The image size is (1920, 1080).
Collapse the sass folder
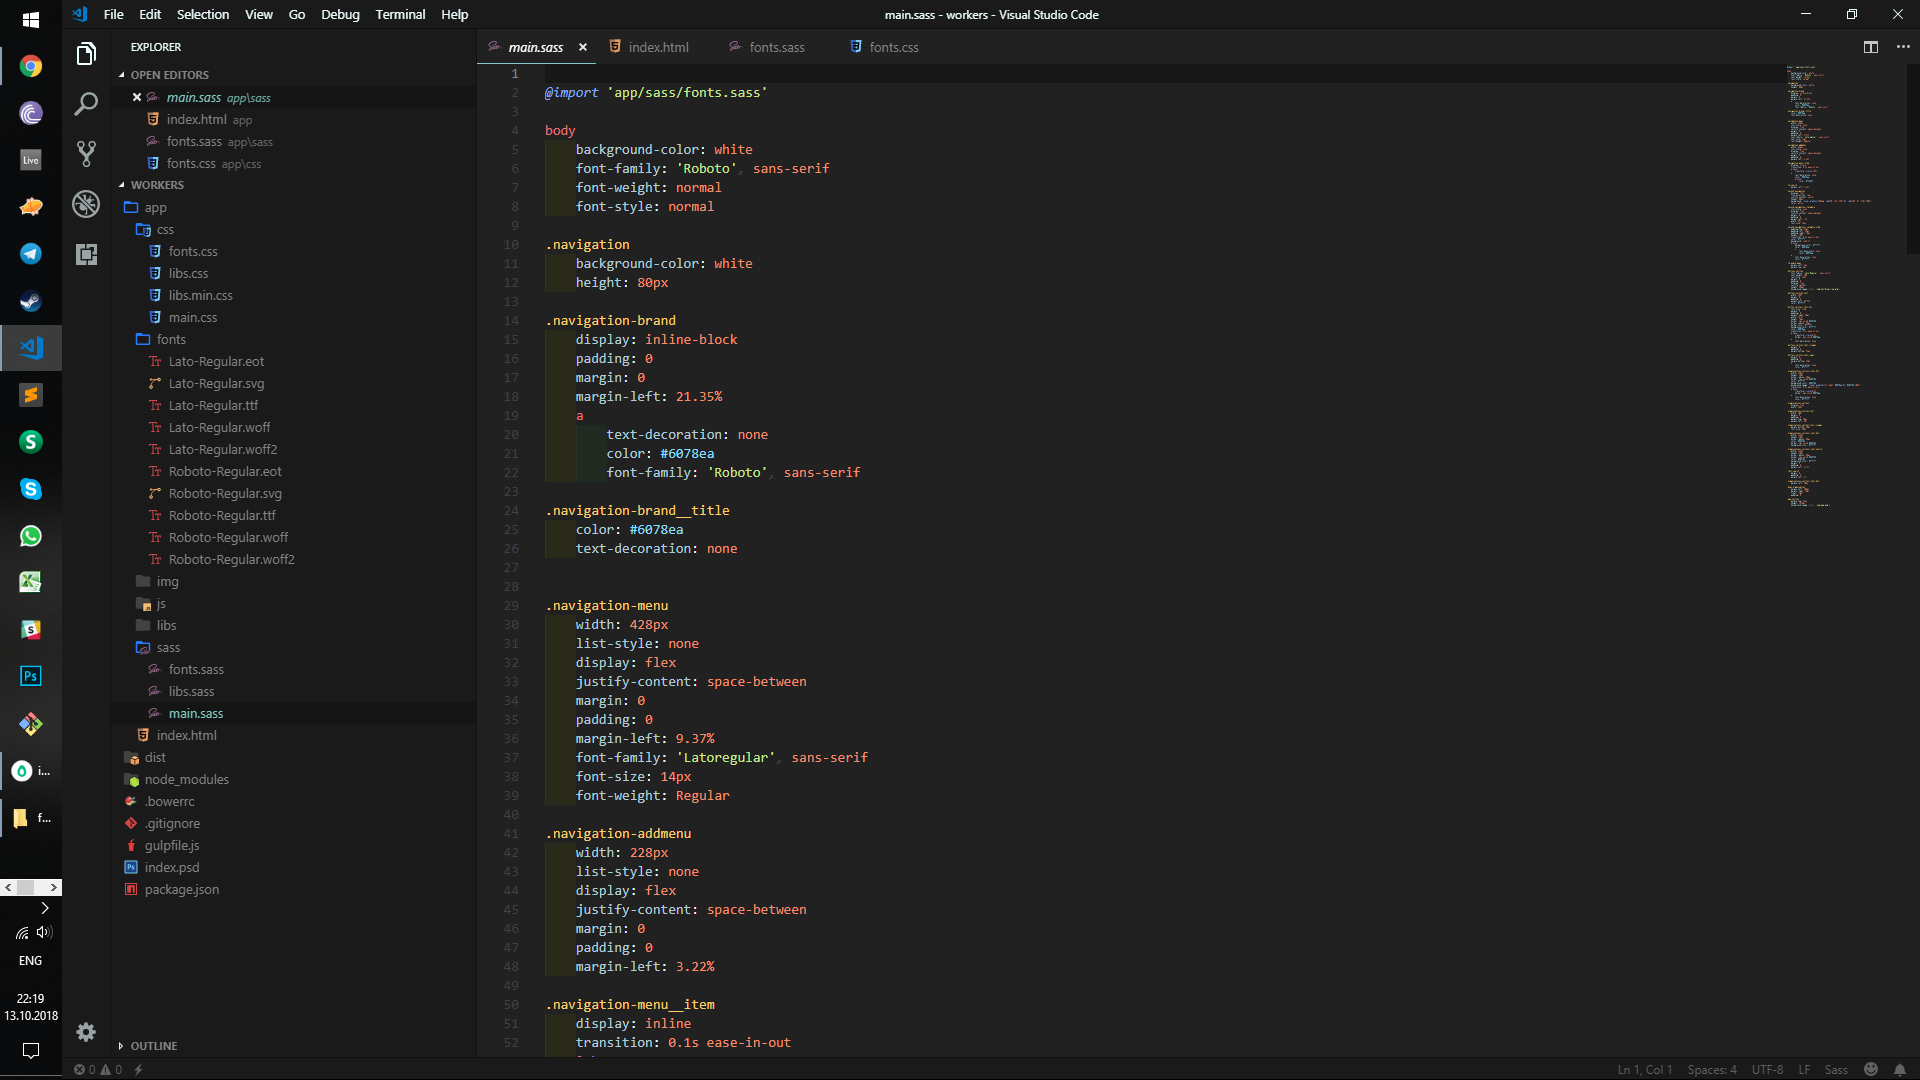click(168, 648)
